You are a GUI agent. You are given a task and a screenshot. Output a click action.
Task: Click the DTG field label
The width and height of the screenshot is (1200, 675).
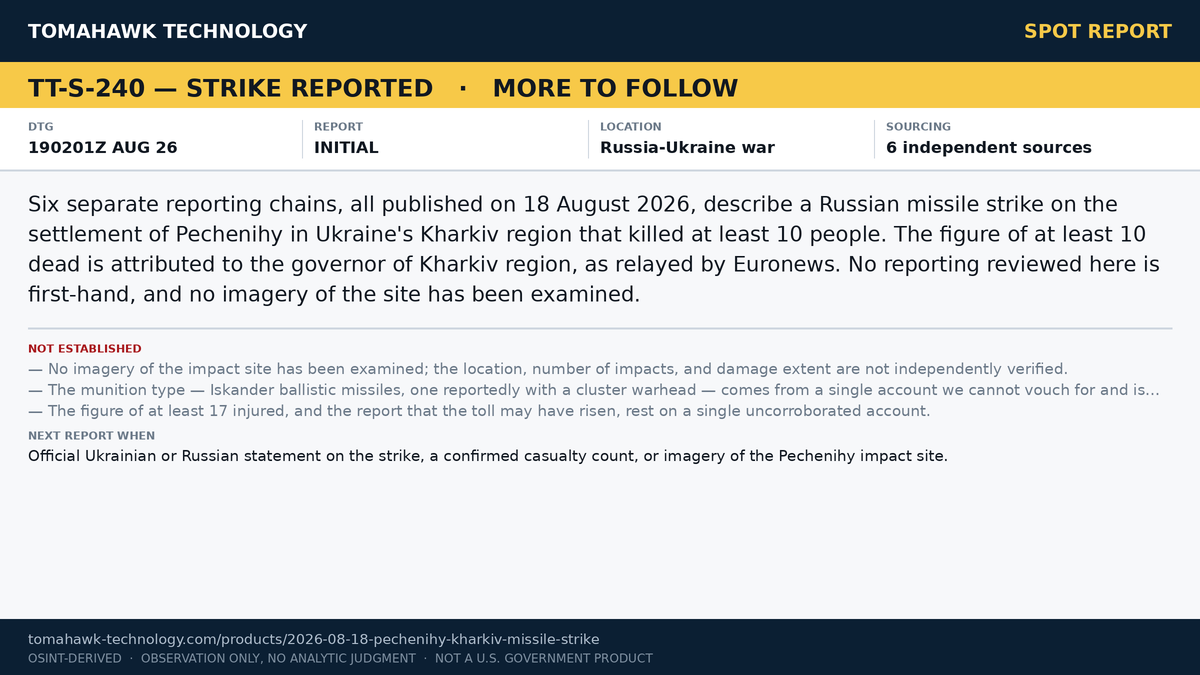[x=40, y=127]
